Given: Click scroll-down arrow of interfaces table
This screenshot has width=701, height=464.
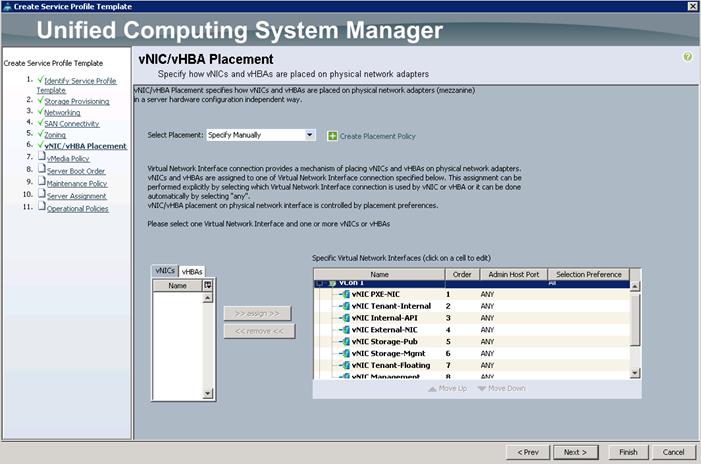Looking at the screenshot, I should tap(635, 373).
